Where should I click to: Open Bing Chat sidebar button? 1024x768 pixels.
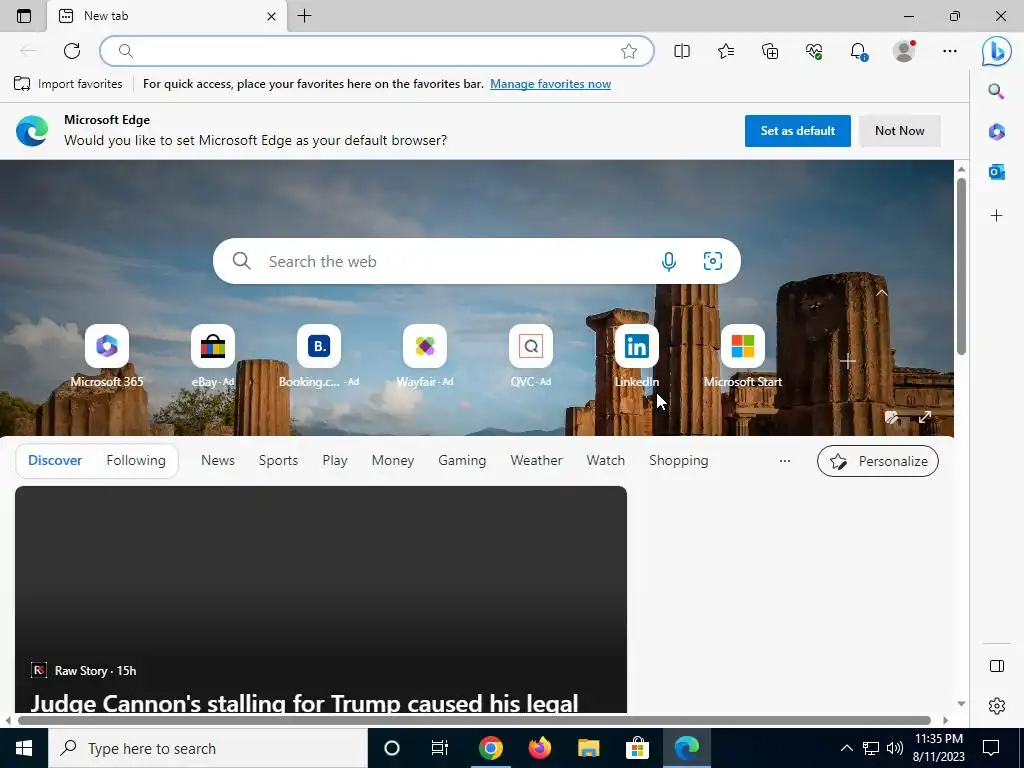click(997, 51)
